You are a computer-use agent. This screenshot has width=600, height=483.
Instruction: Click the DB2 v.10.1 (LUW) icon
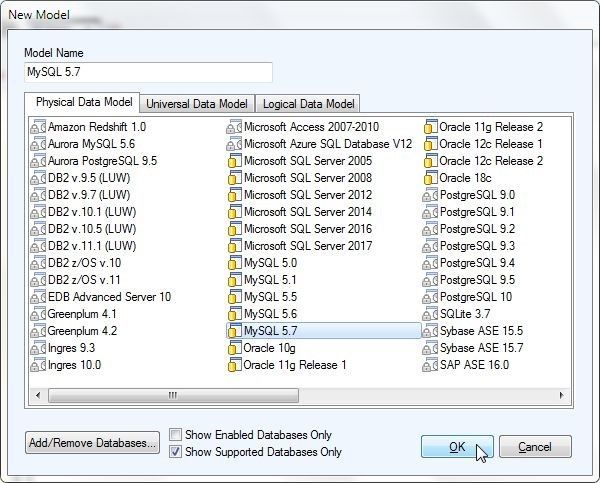(38, 212)
